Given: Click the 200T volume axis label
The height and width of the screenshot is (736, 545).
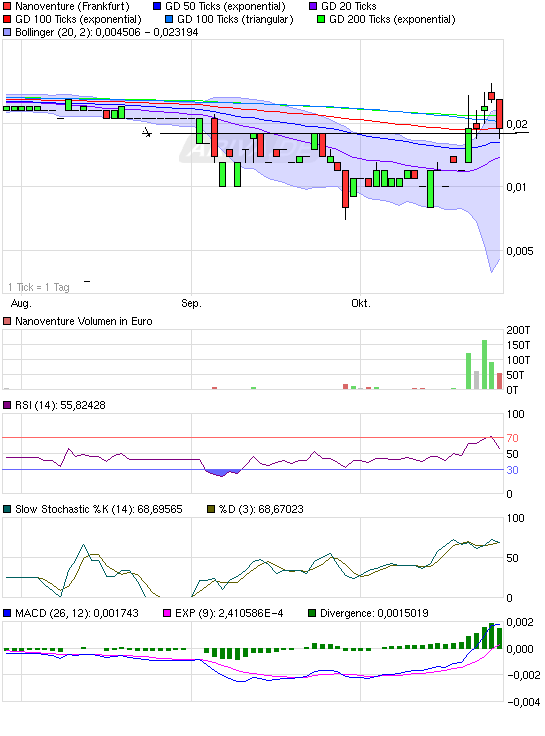Looking at the screenshot, I should coord(518,330).
